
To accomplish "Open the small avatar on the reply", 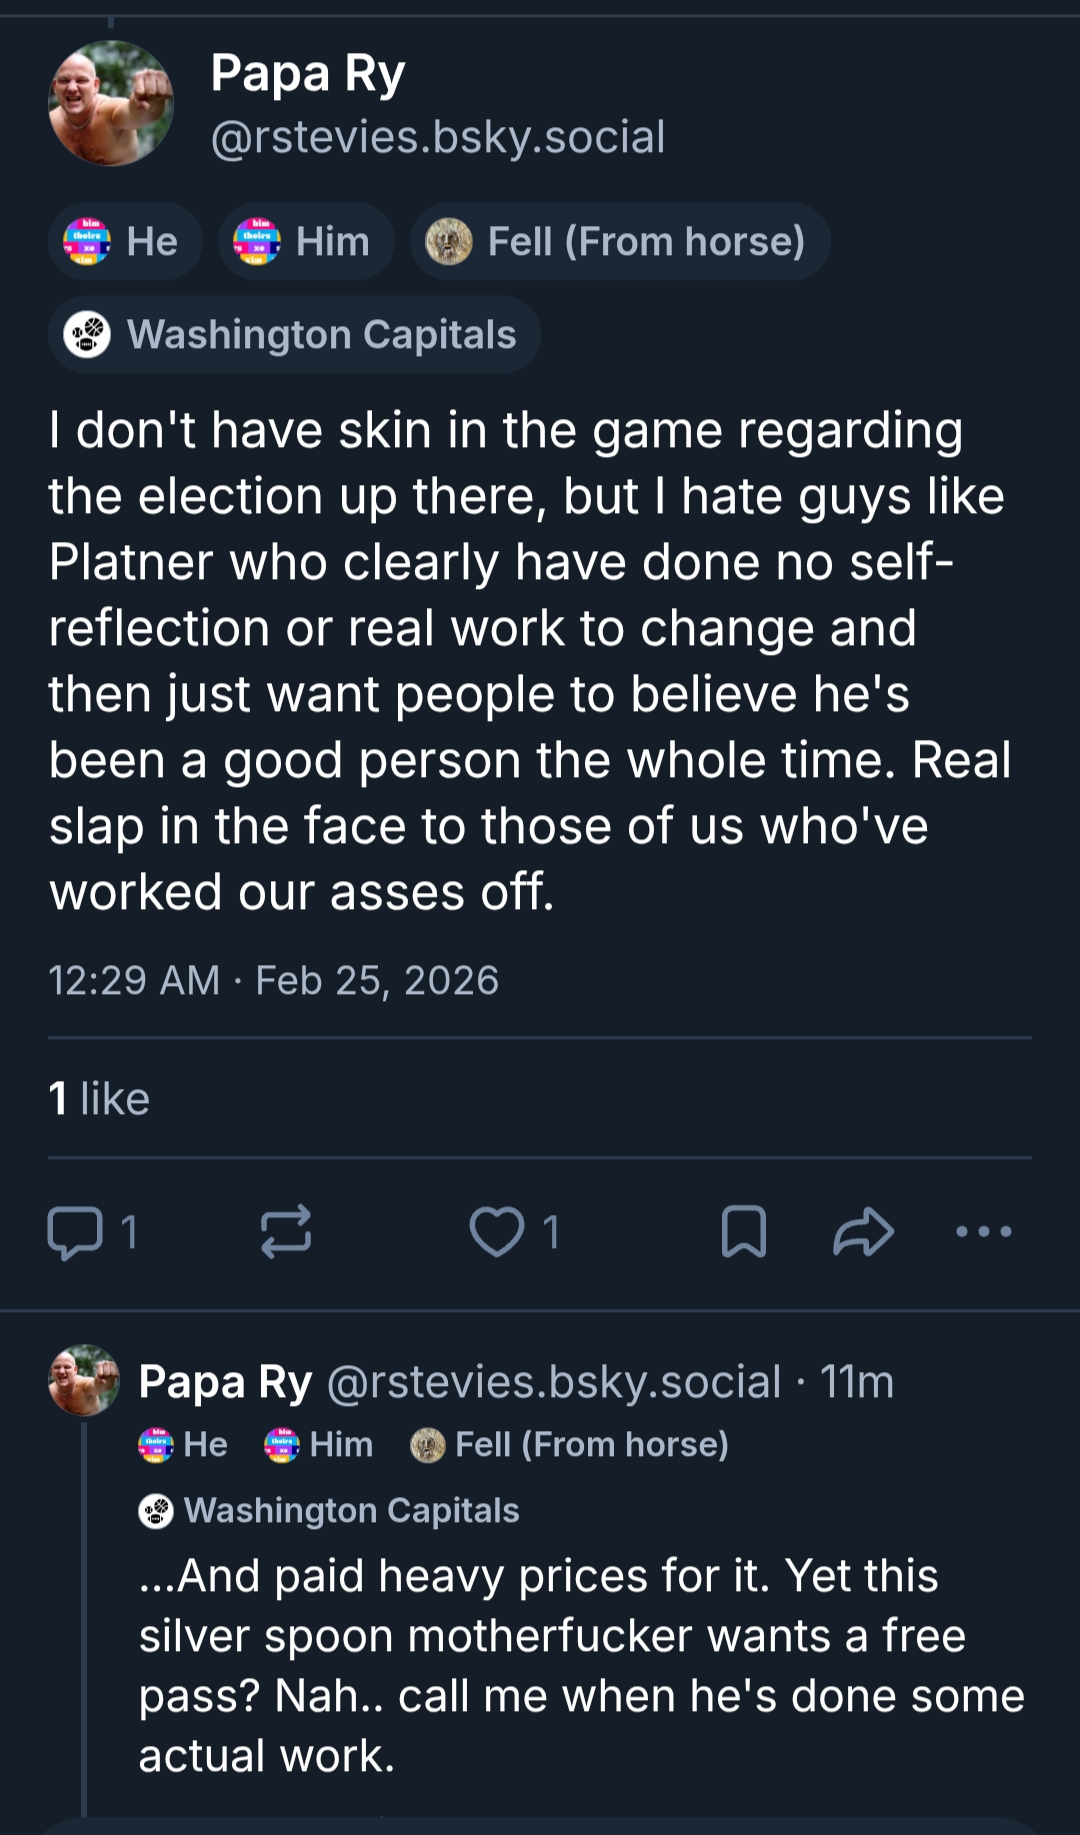I will (x=84, y=1380).
